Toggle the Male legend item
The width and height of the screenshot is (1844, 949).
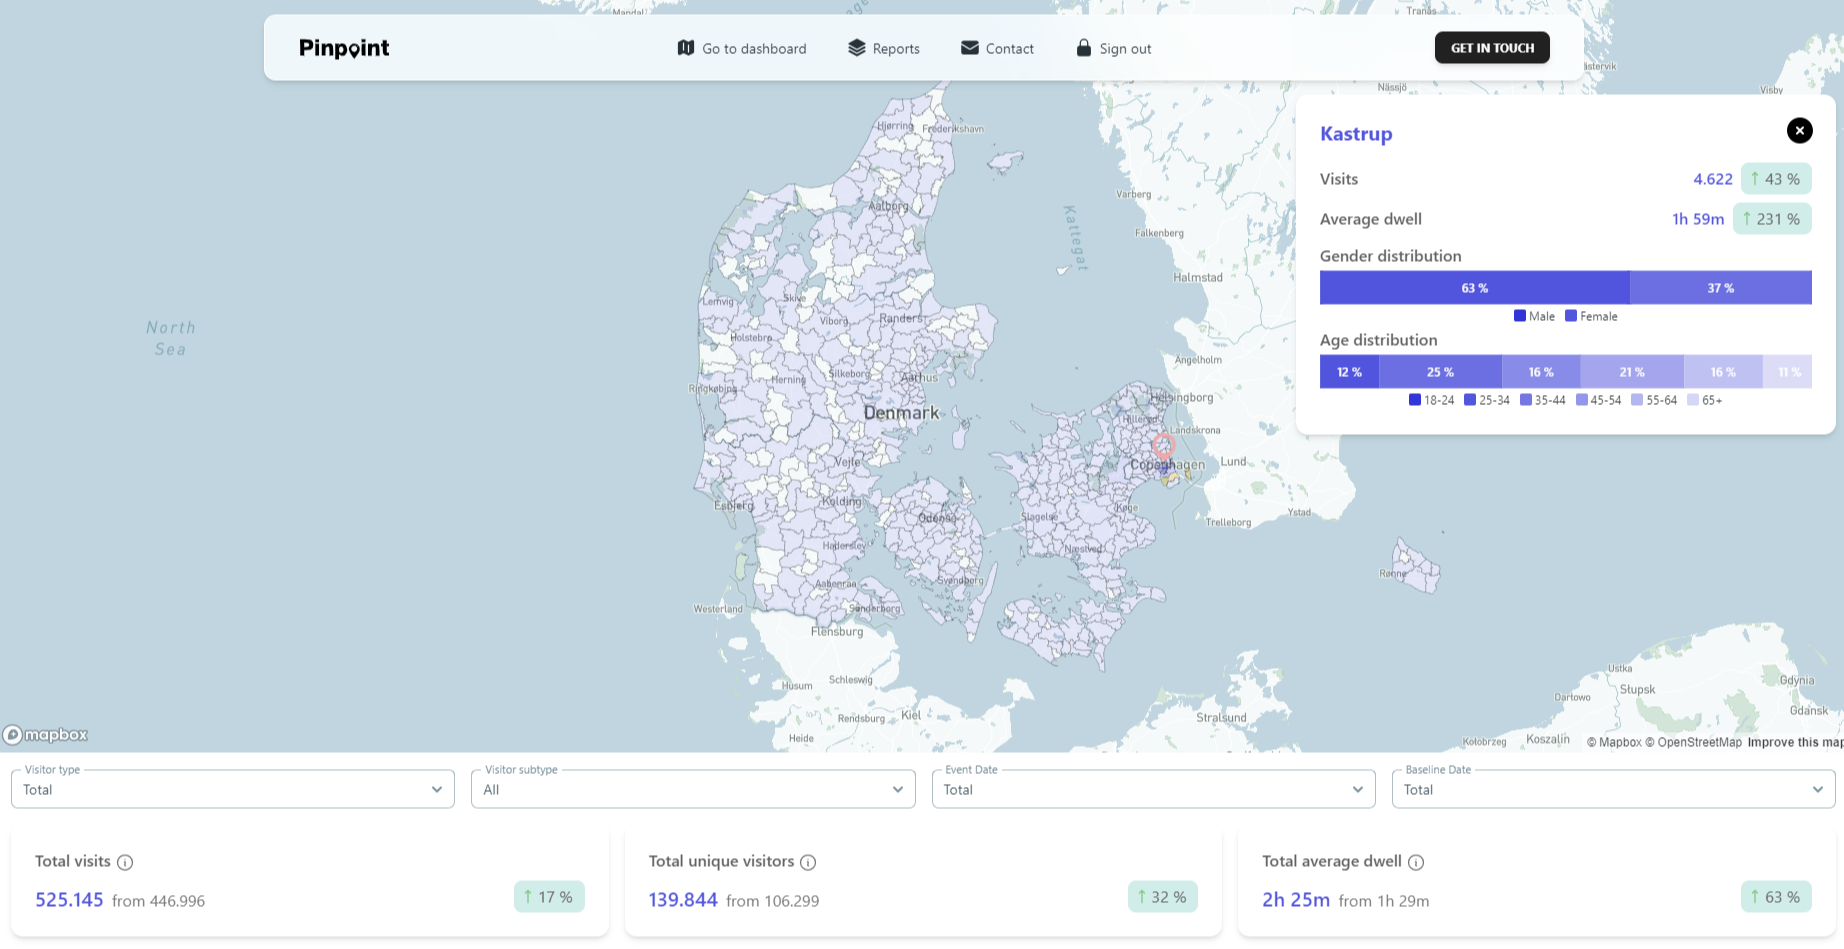coord(1534,316)
